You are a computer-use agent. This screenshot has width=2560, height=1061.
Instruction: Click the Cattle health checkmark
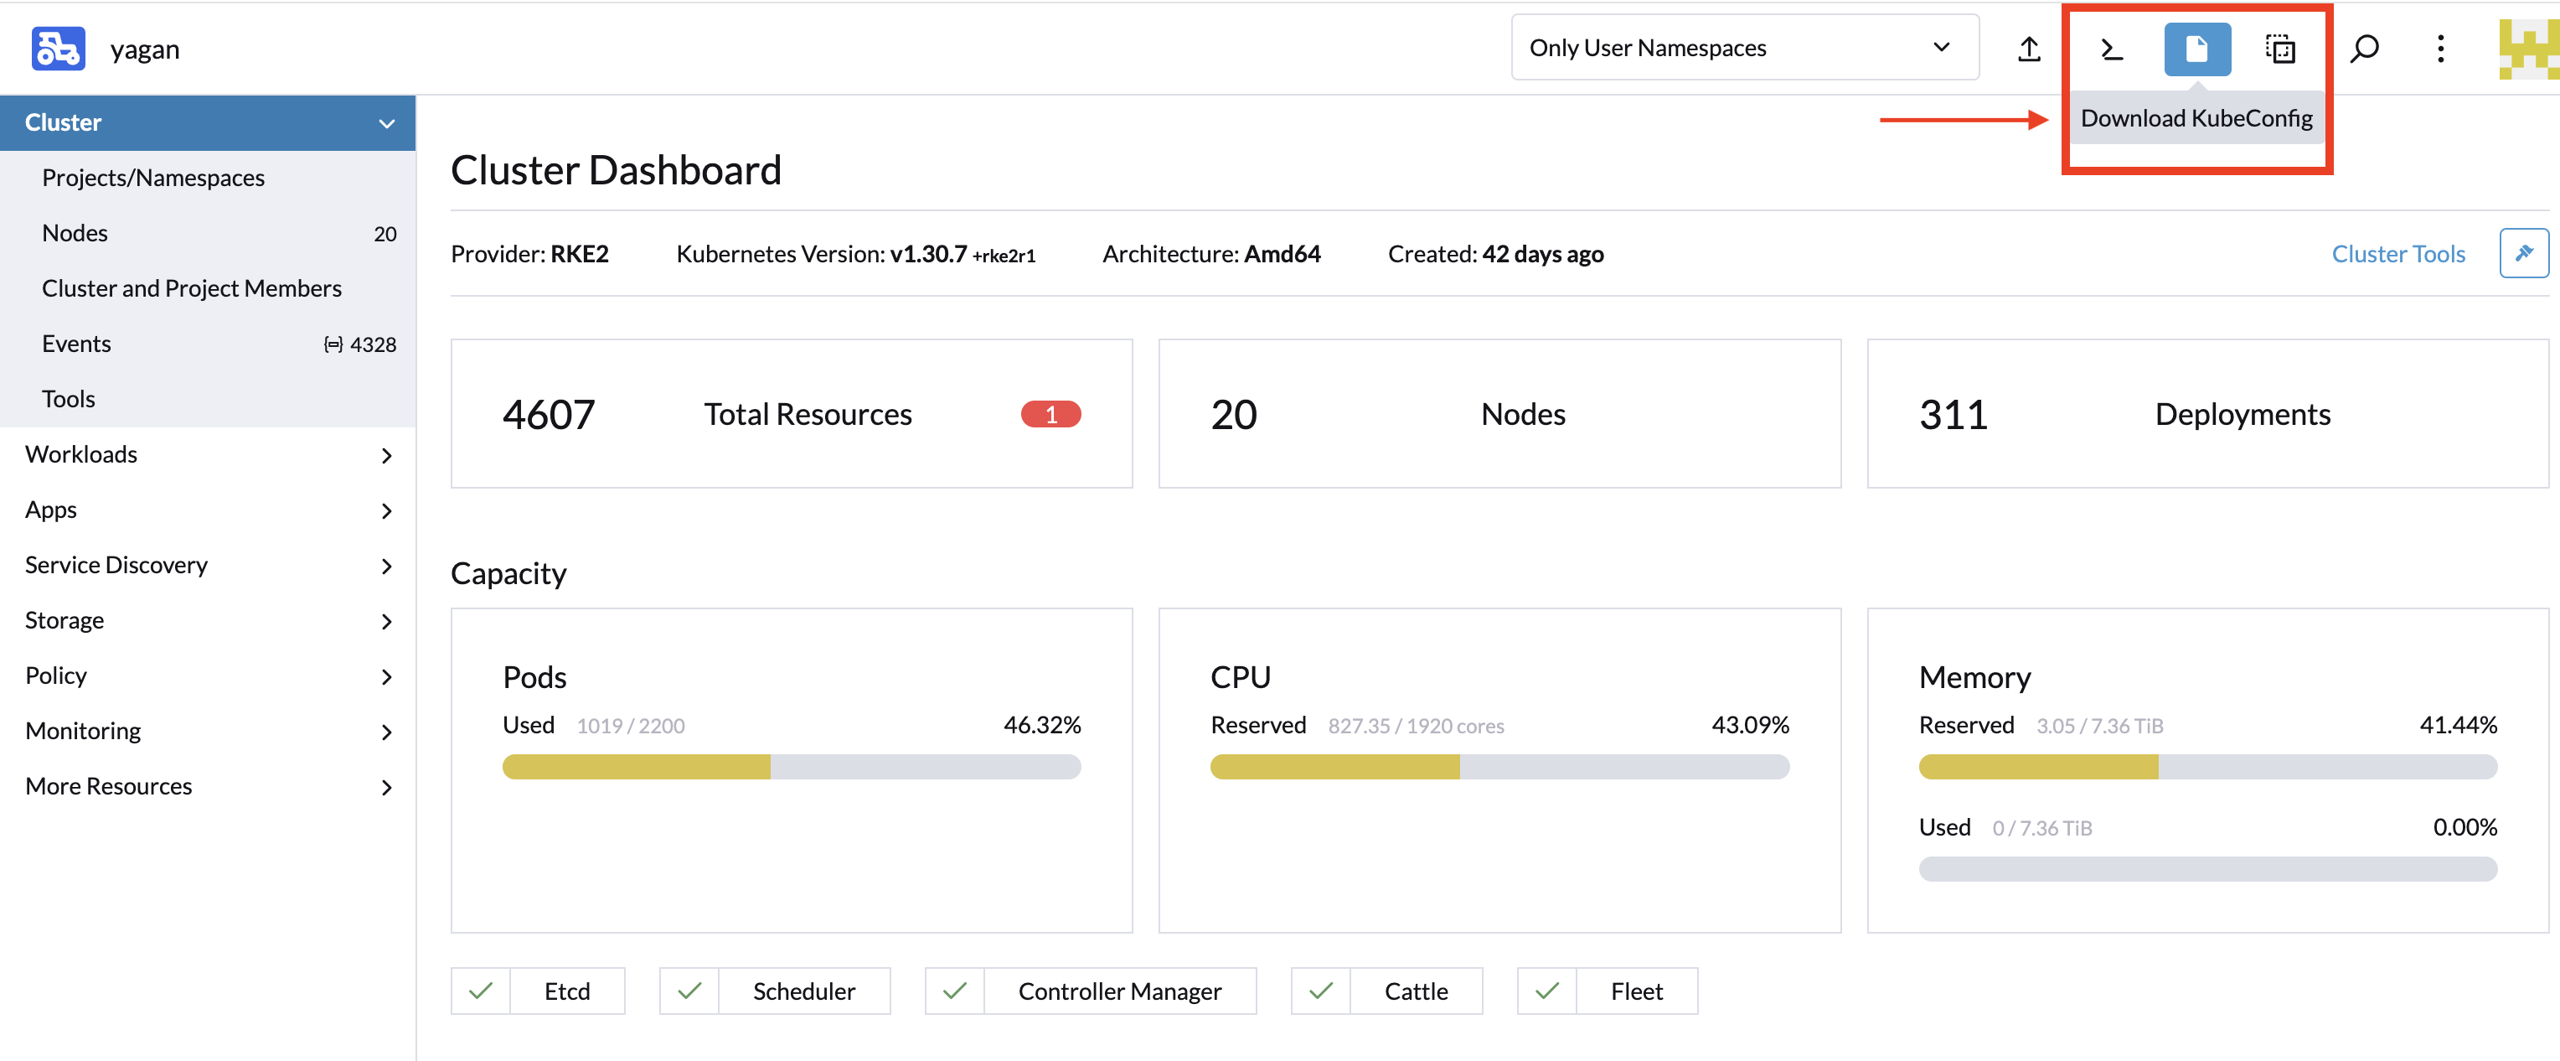(1320, 991)
